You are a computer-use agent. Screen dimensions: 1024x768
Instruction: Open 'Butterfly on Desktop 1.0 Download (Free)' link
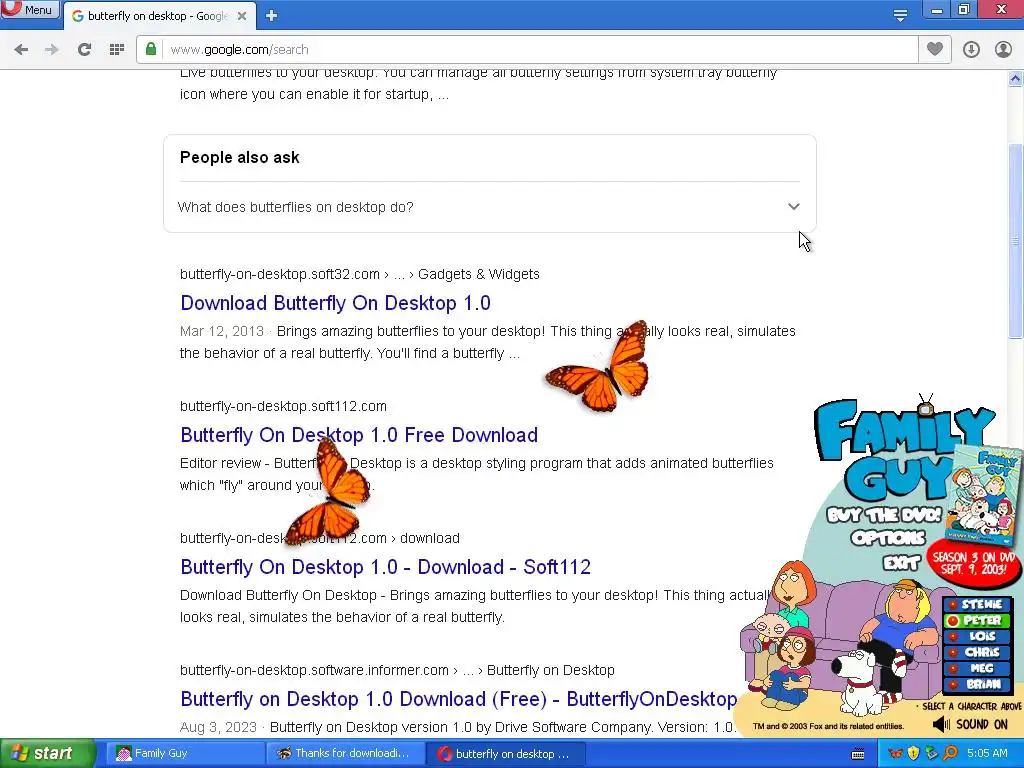pos(458,699)
